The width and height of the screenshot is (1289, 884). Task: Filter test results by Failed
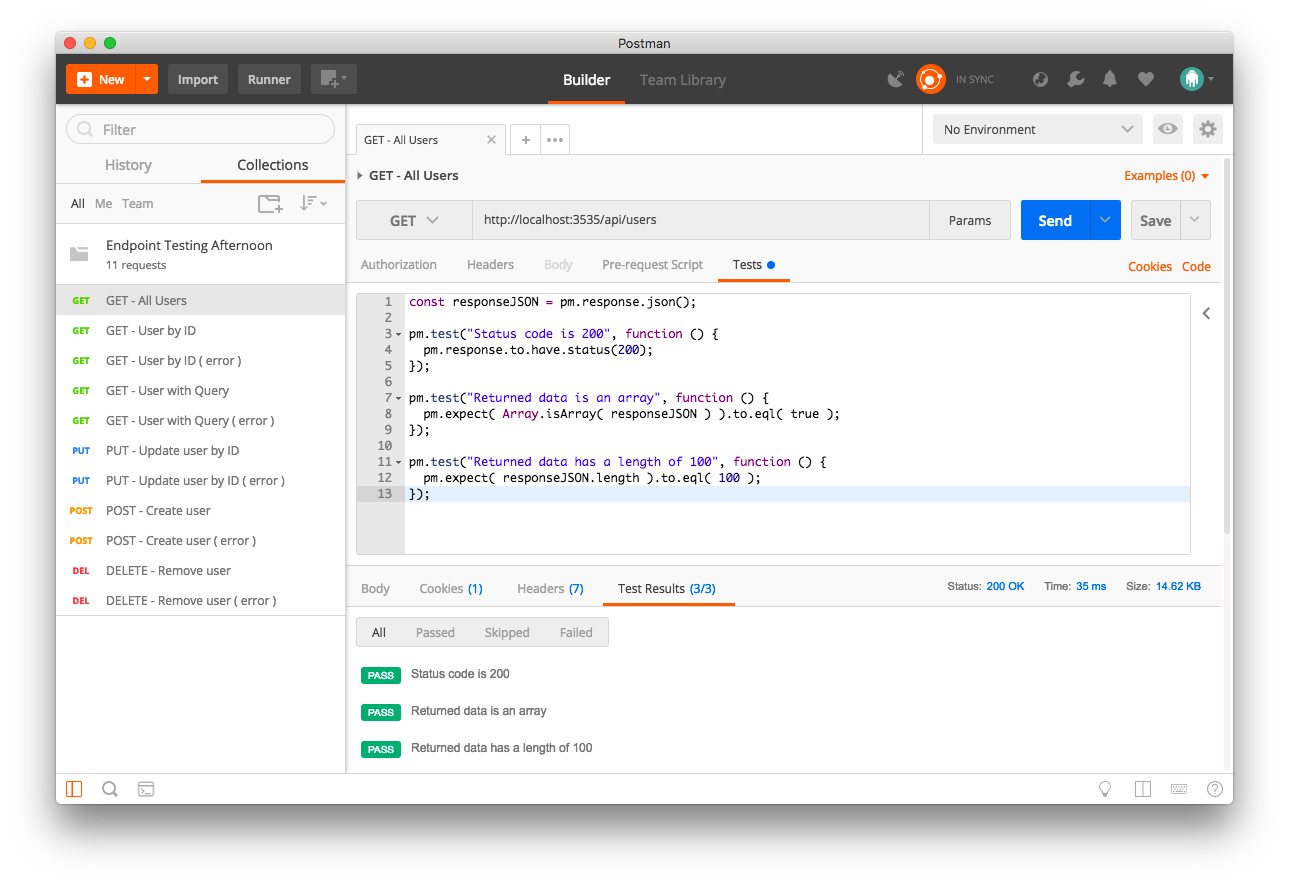[x=576, y=632]
